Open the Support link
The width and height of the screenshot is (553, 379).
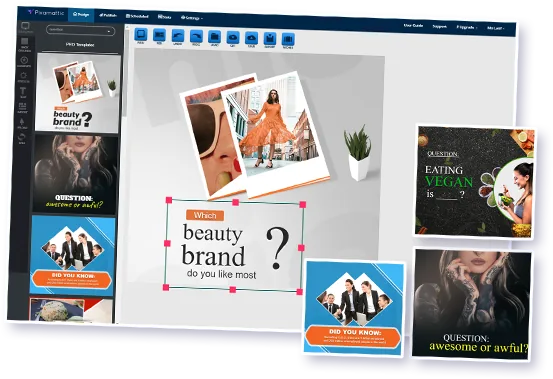pyautogui.click(x=439, y=26)
